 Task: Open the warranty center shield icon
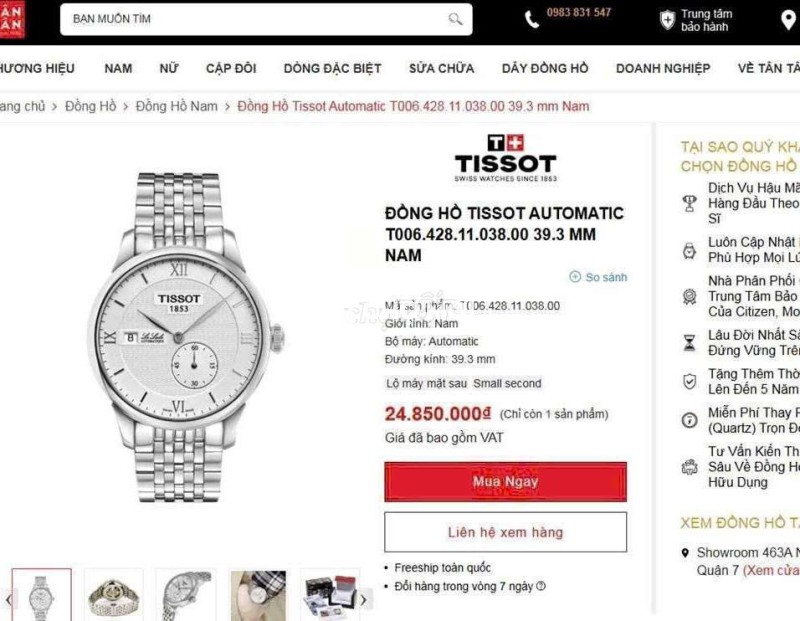667,20
